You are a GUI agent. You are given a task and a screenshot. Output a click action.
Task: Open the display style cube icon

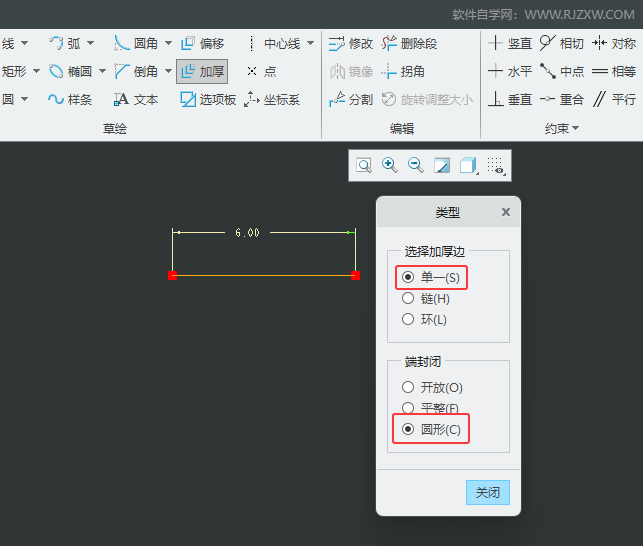(x=468, y=166)
